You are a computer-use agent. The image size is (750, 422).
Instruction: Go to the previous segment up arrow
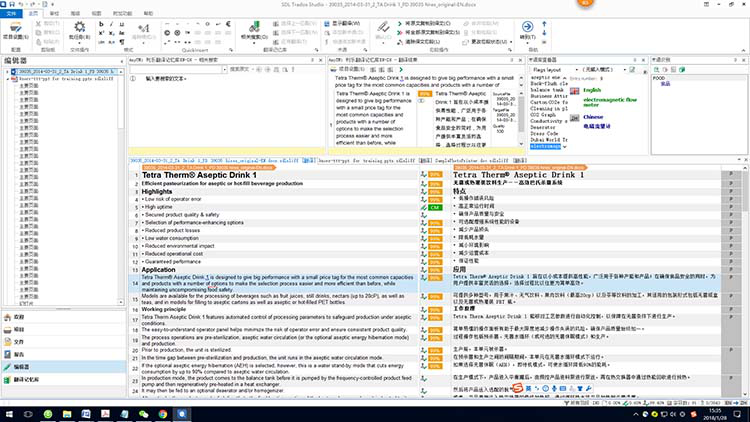[x=544, y=24]
